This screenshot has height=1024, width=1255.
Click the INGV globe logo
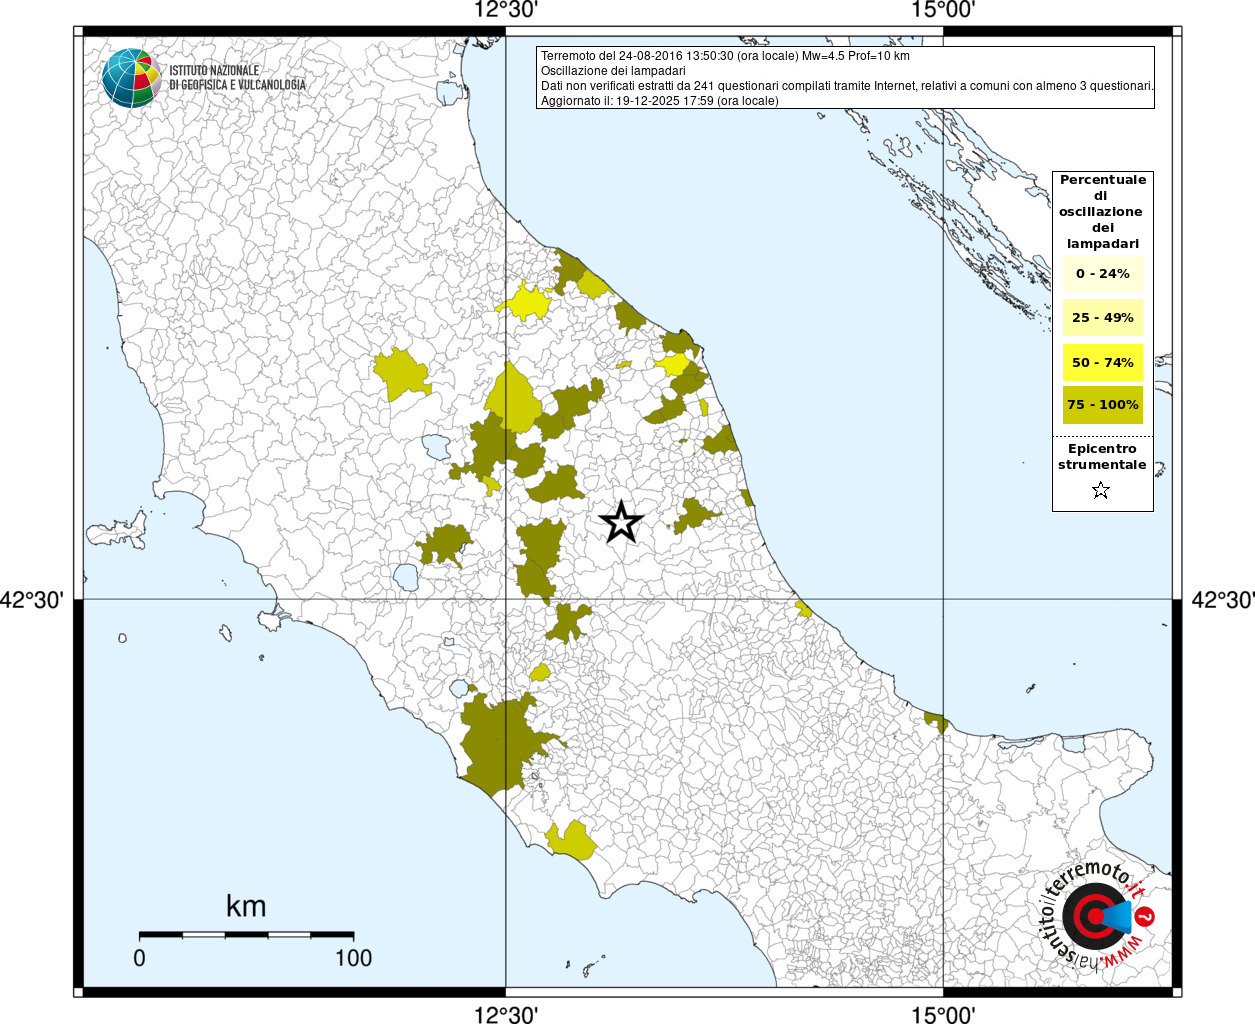click(x=131, y=78)
